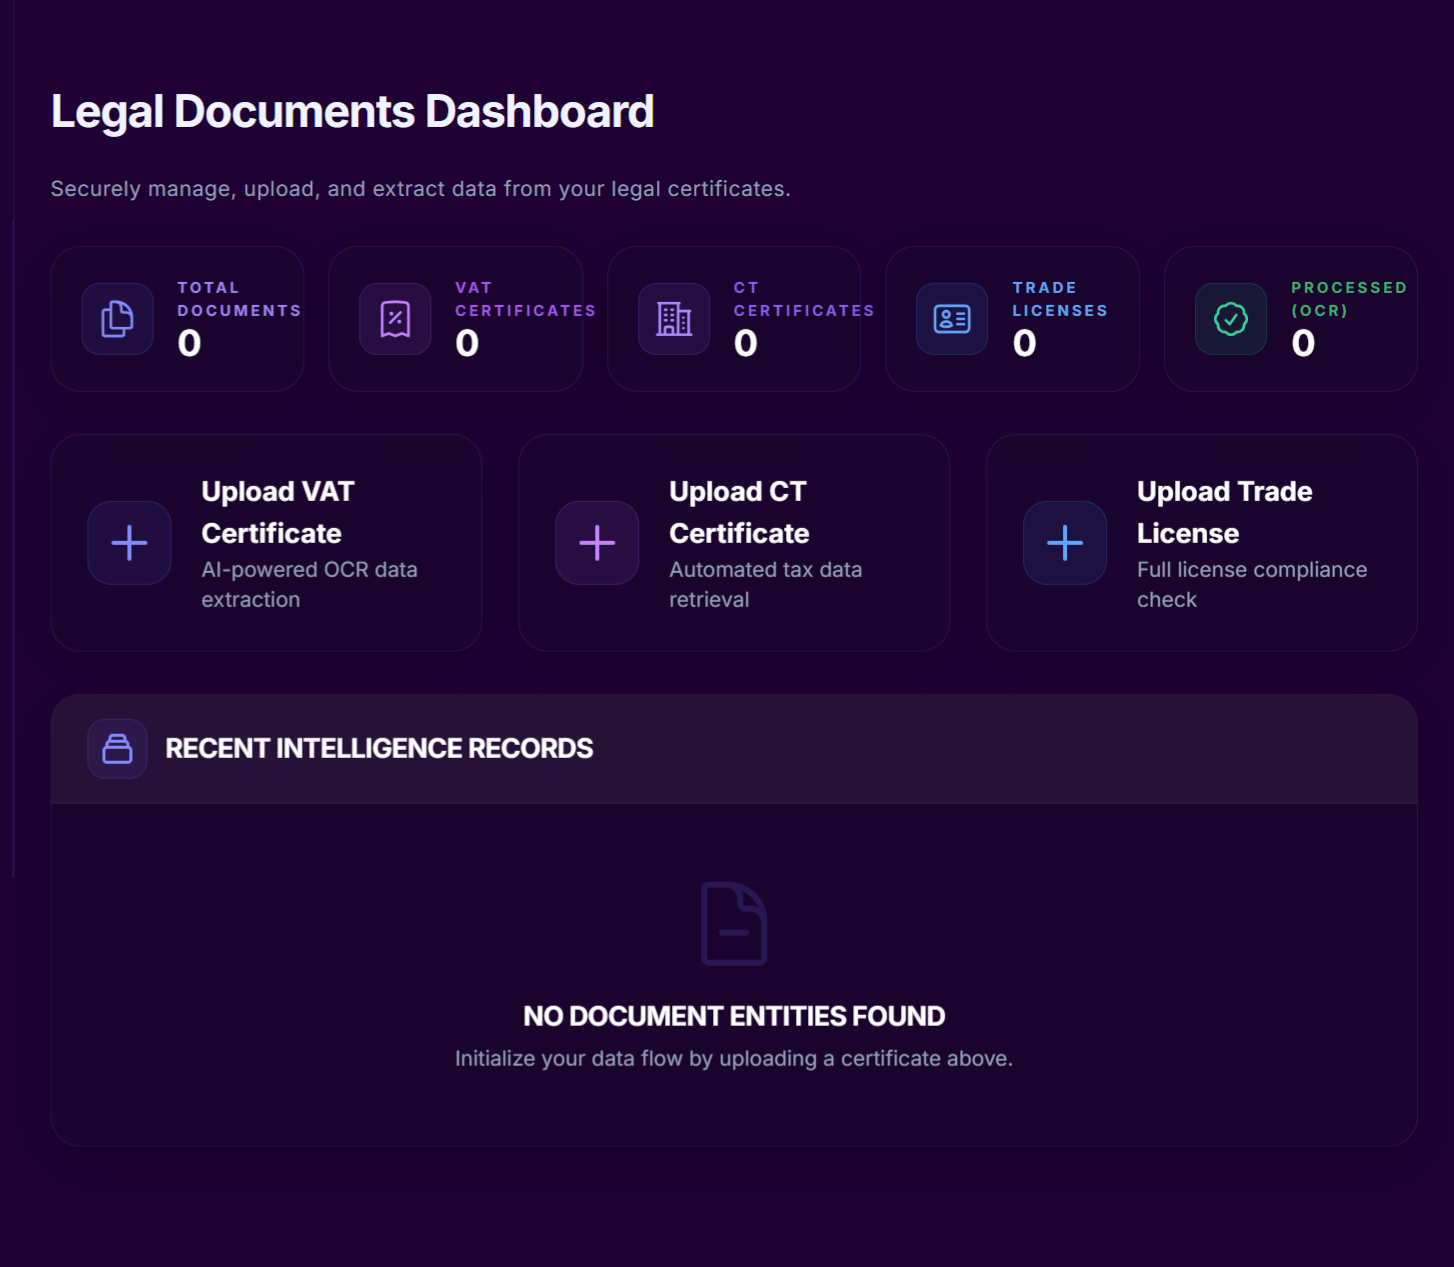Select the VAT Certificates receipt icon
This screenshot has width=1454, height=1267.
pyautogui.click(x=394, y=319)
